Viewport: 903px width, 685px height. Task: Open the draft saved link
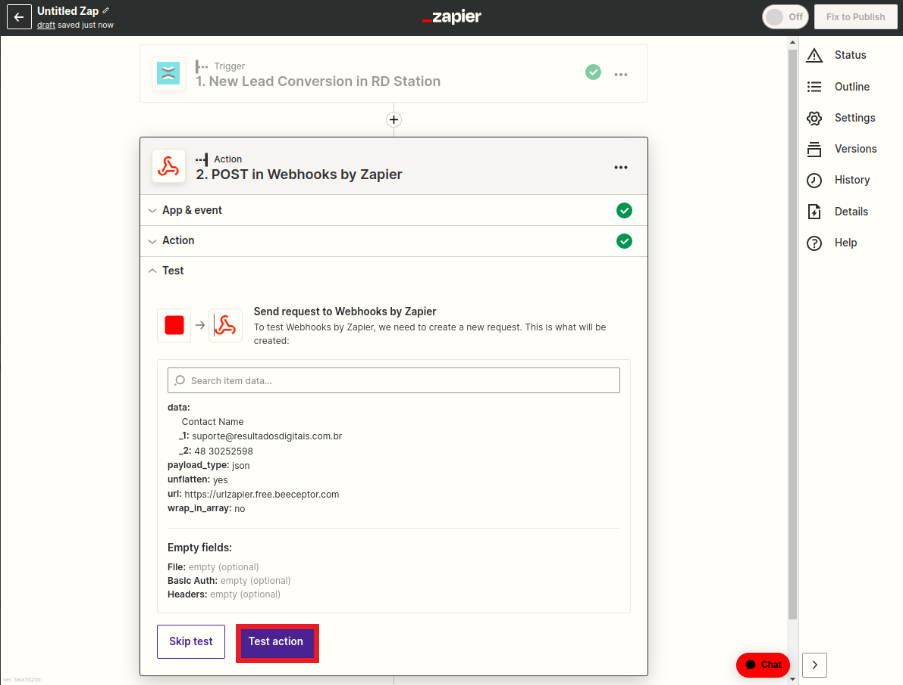(44, 24)
